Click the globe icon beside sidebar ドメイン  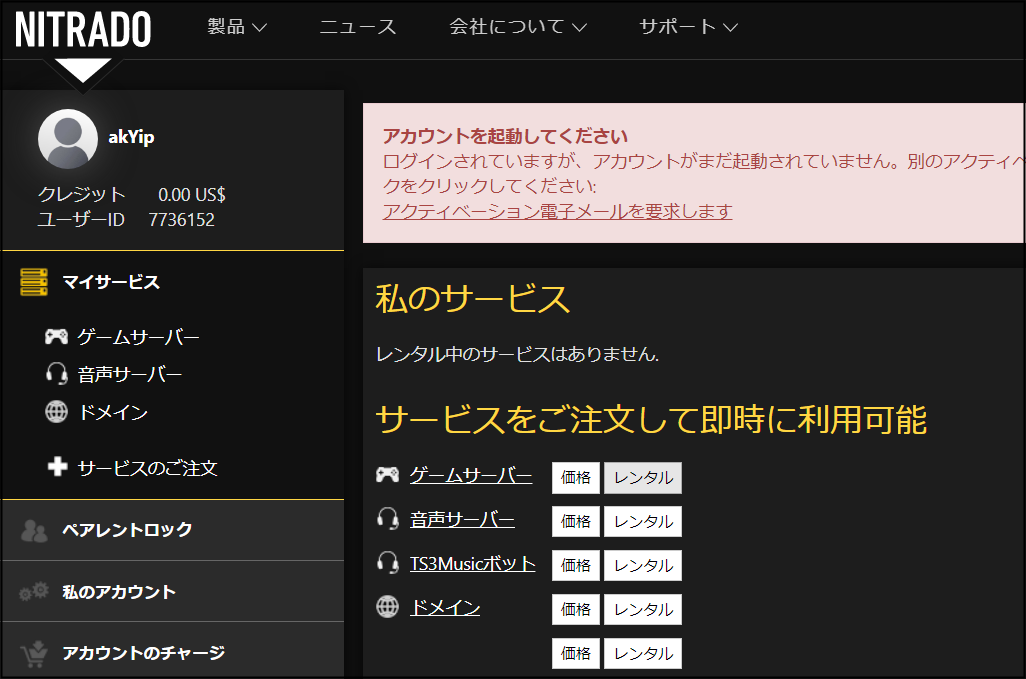56,411
